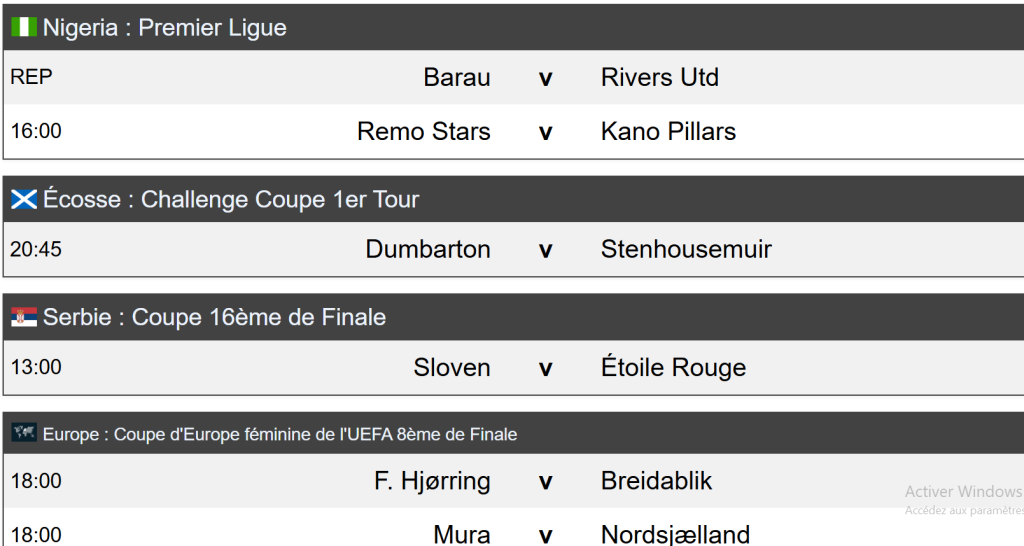Click F. Hjørring in the 18:00 match
The width and height of the screenshot is (1024, 546).
(432, 481)
